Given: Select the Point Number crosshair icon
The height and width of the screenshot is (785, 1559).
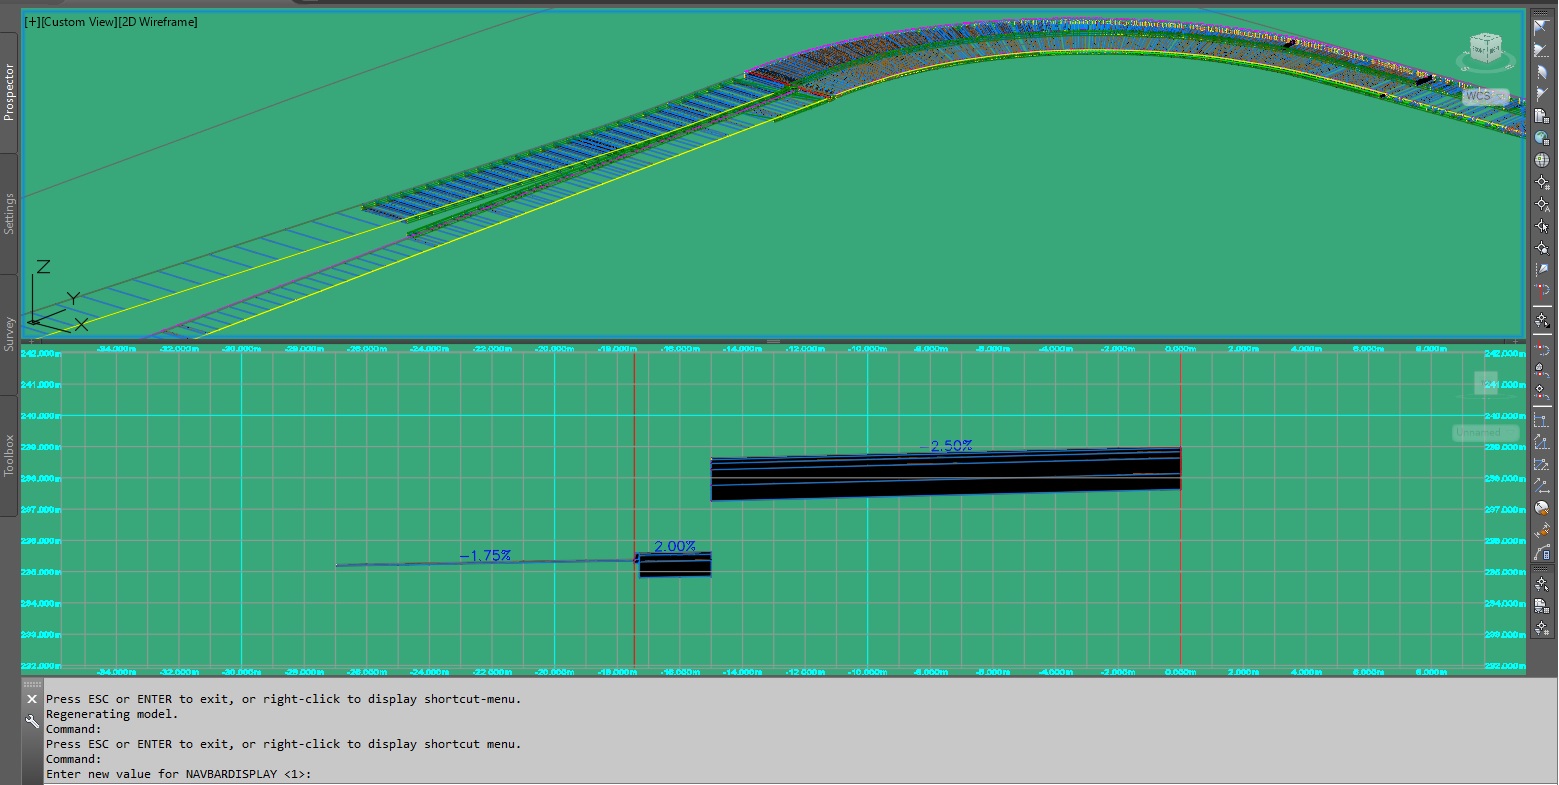Looking at the screenshot, I should click(x=1542, y=182).
